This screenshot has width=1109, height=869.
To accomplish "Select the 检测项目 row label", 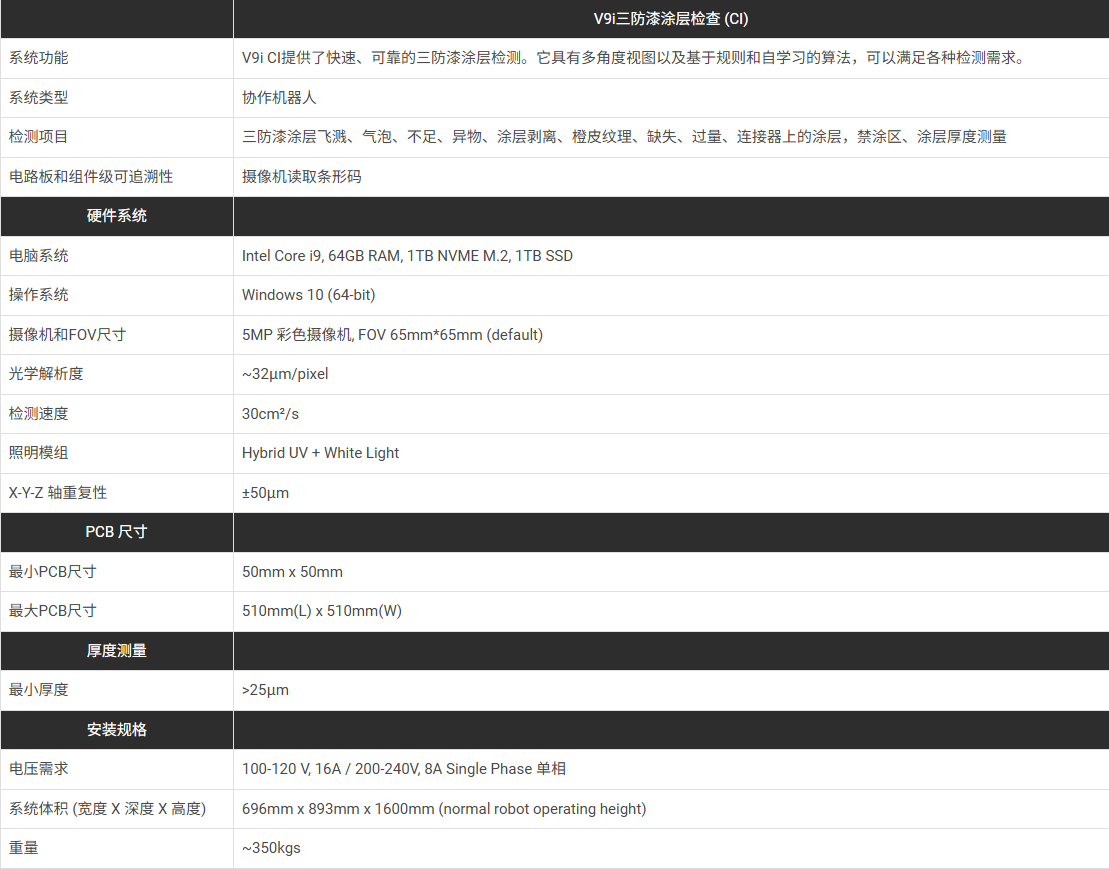I will (x=39, y=137).
